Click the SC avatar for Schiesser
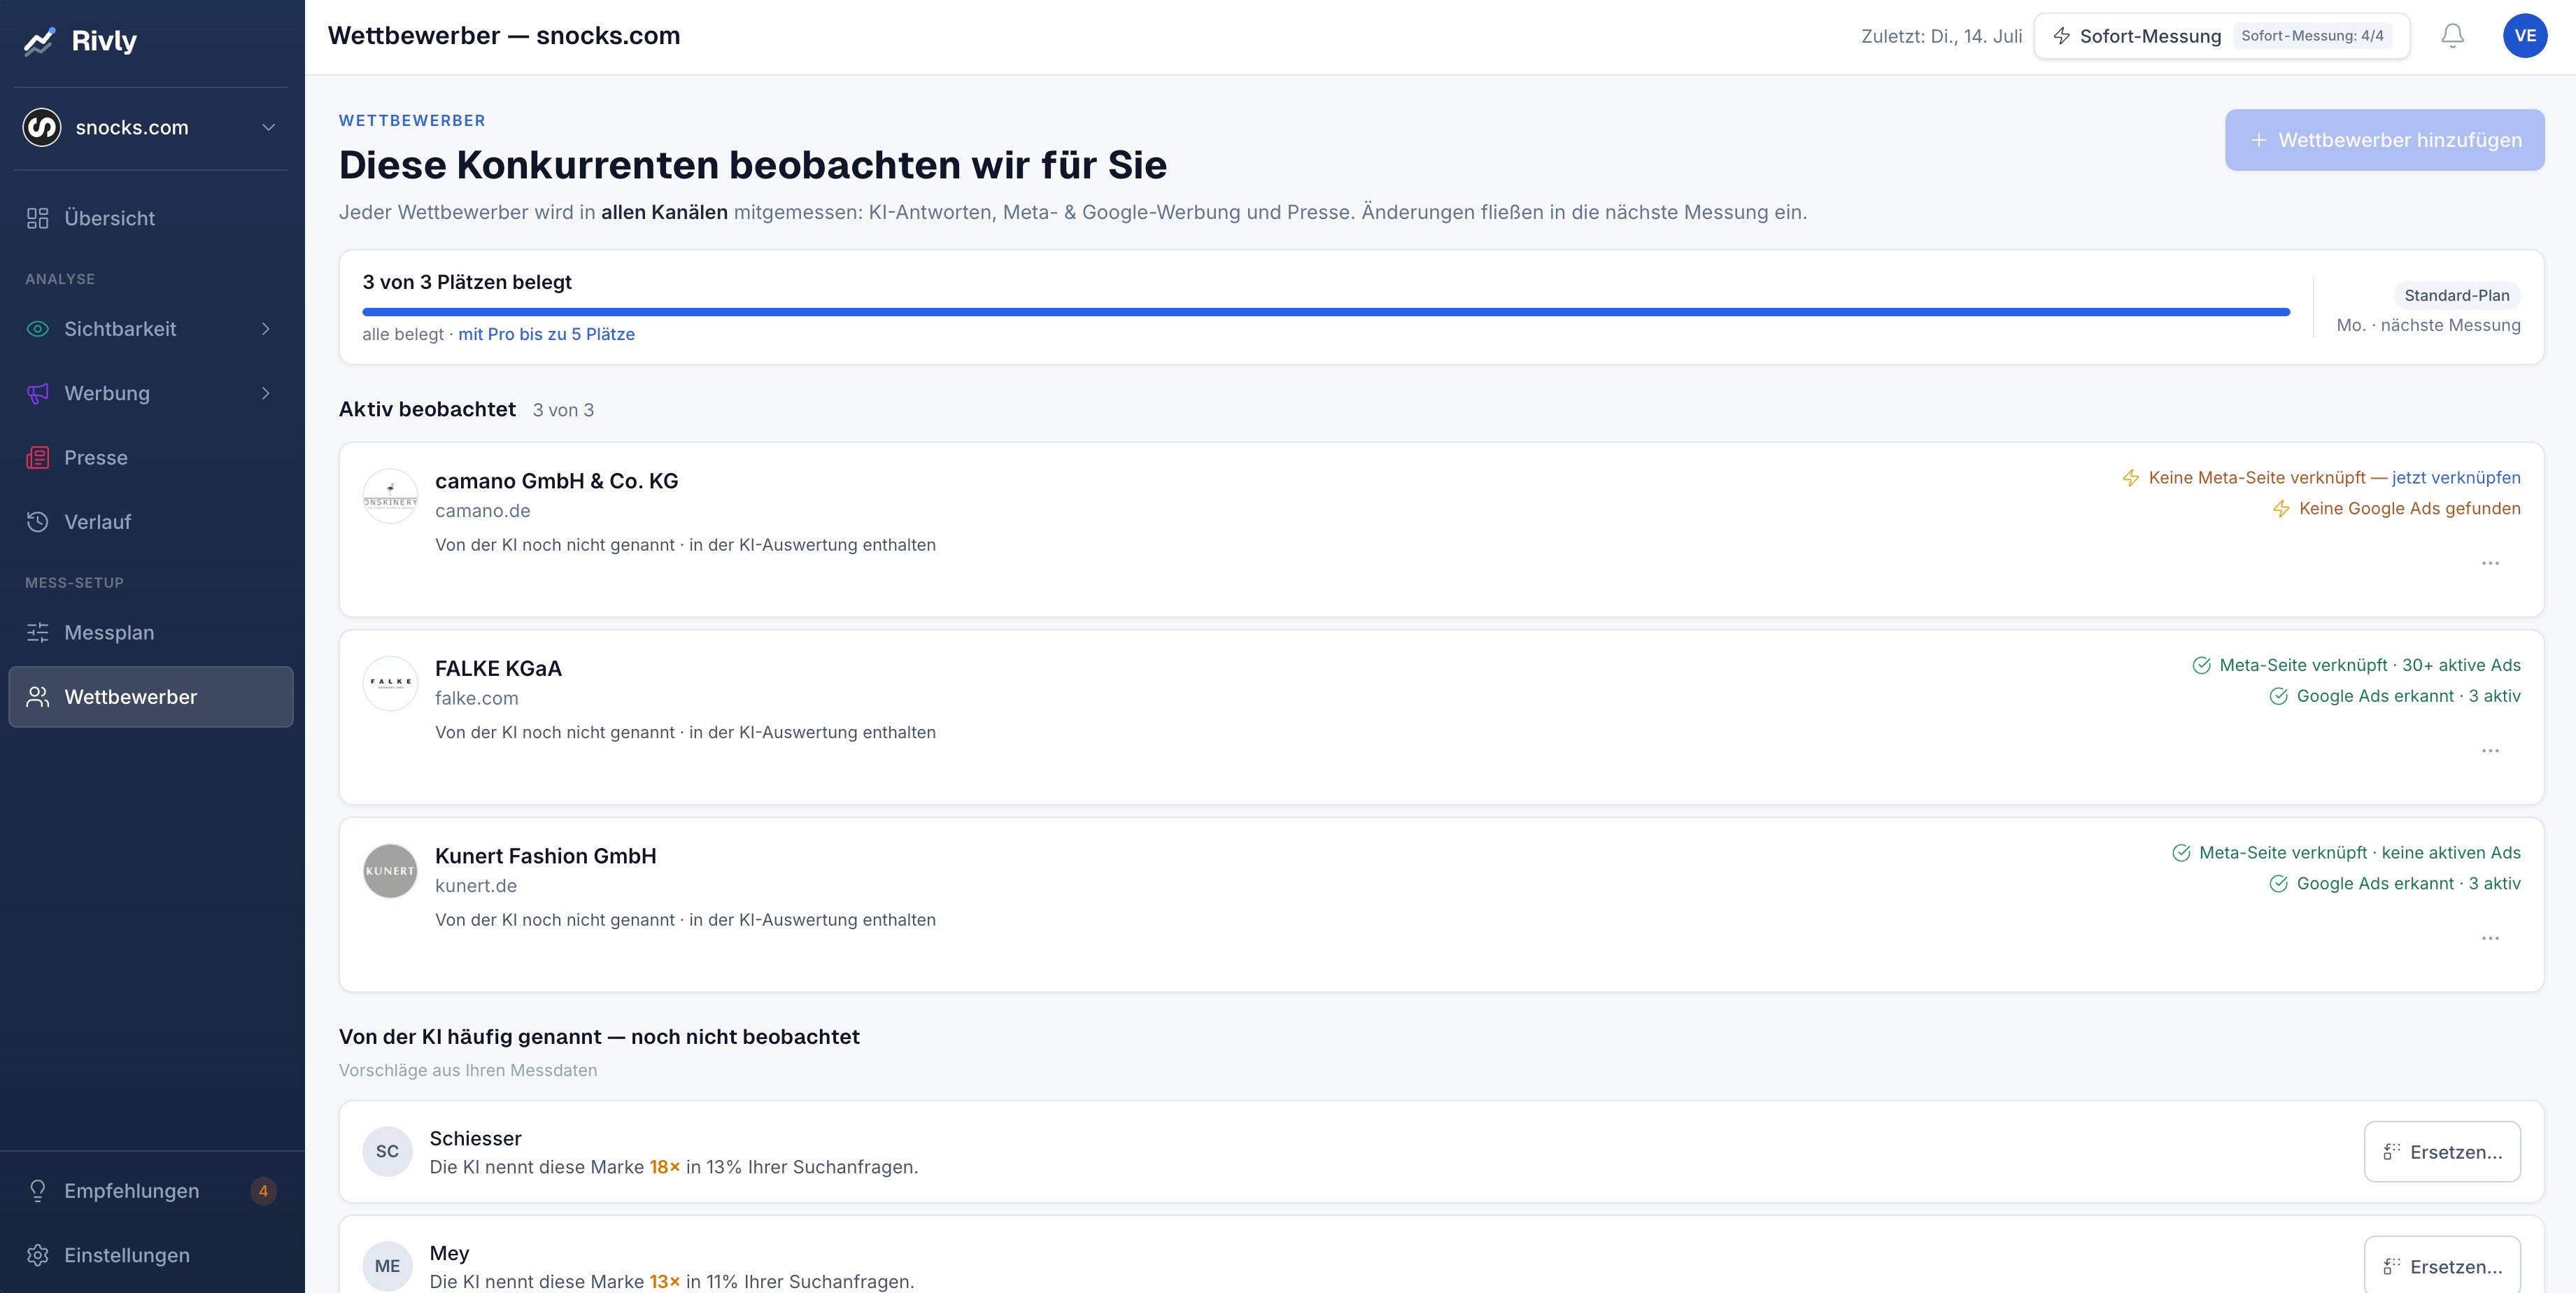Screen dimensions: 2576x1293 coord(387,1152)
